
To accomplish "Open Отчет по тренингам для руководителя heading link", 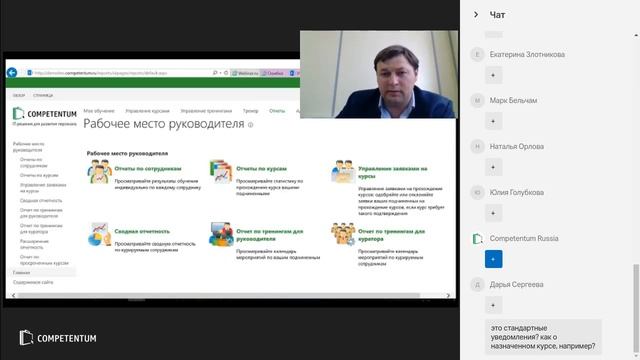I will point(269,235).
